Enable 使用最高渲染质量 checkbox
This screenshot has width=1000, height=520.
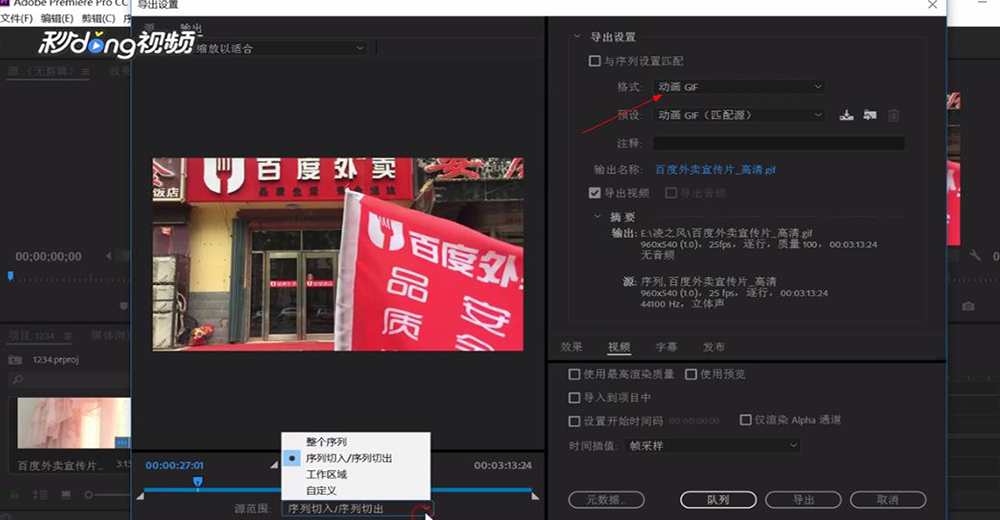(574, 374)
